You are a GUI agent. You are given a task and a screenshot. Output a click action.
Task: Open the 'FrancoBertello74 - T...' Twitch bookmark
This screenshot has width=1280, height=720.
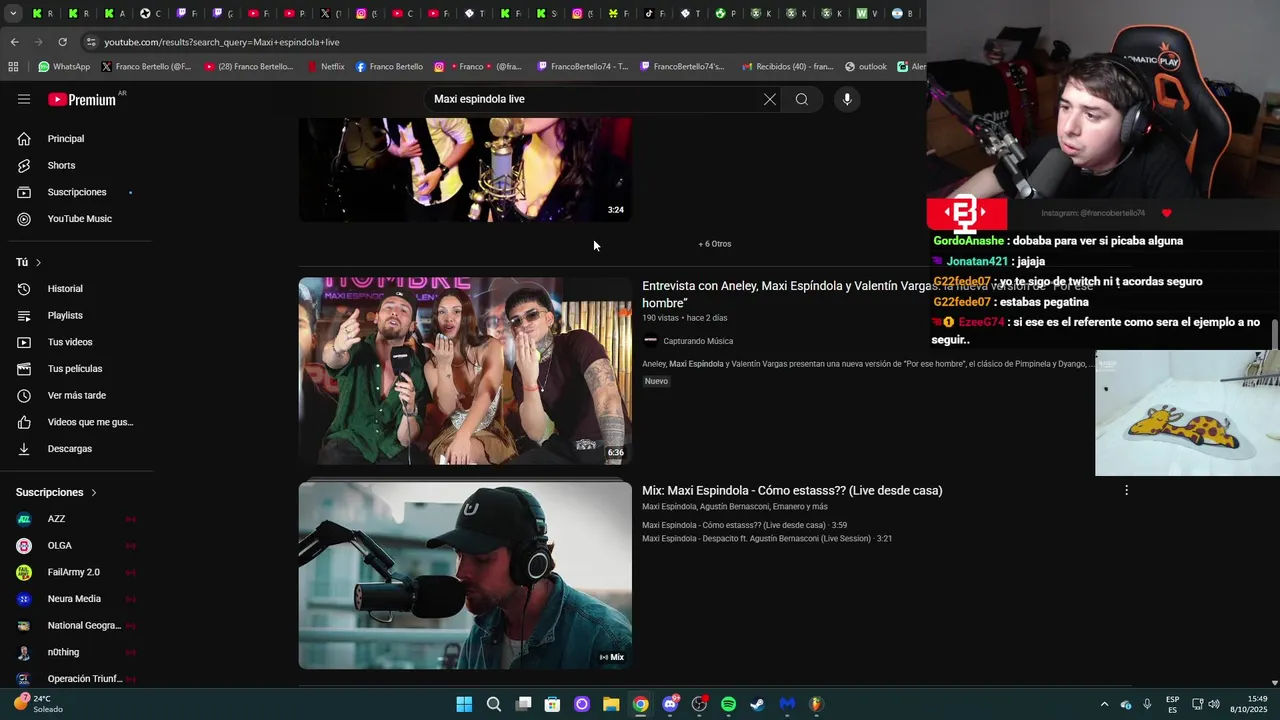583,67
